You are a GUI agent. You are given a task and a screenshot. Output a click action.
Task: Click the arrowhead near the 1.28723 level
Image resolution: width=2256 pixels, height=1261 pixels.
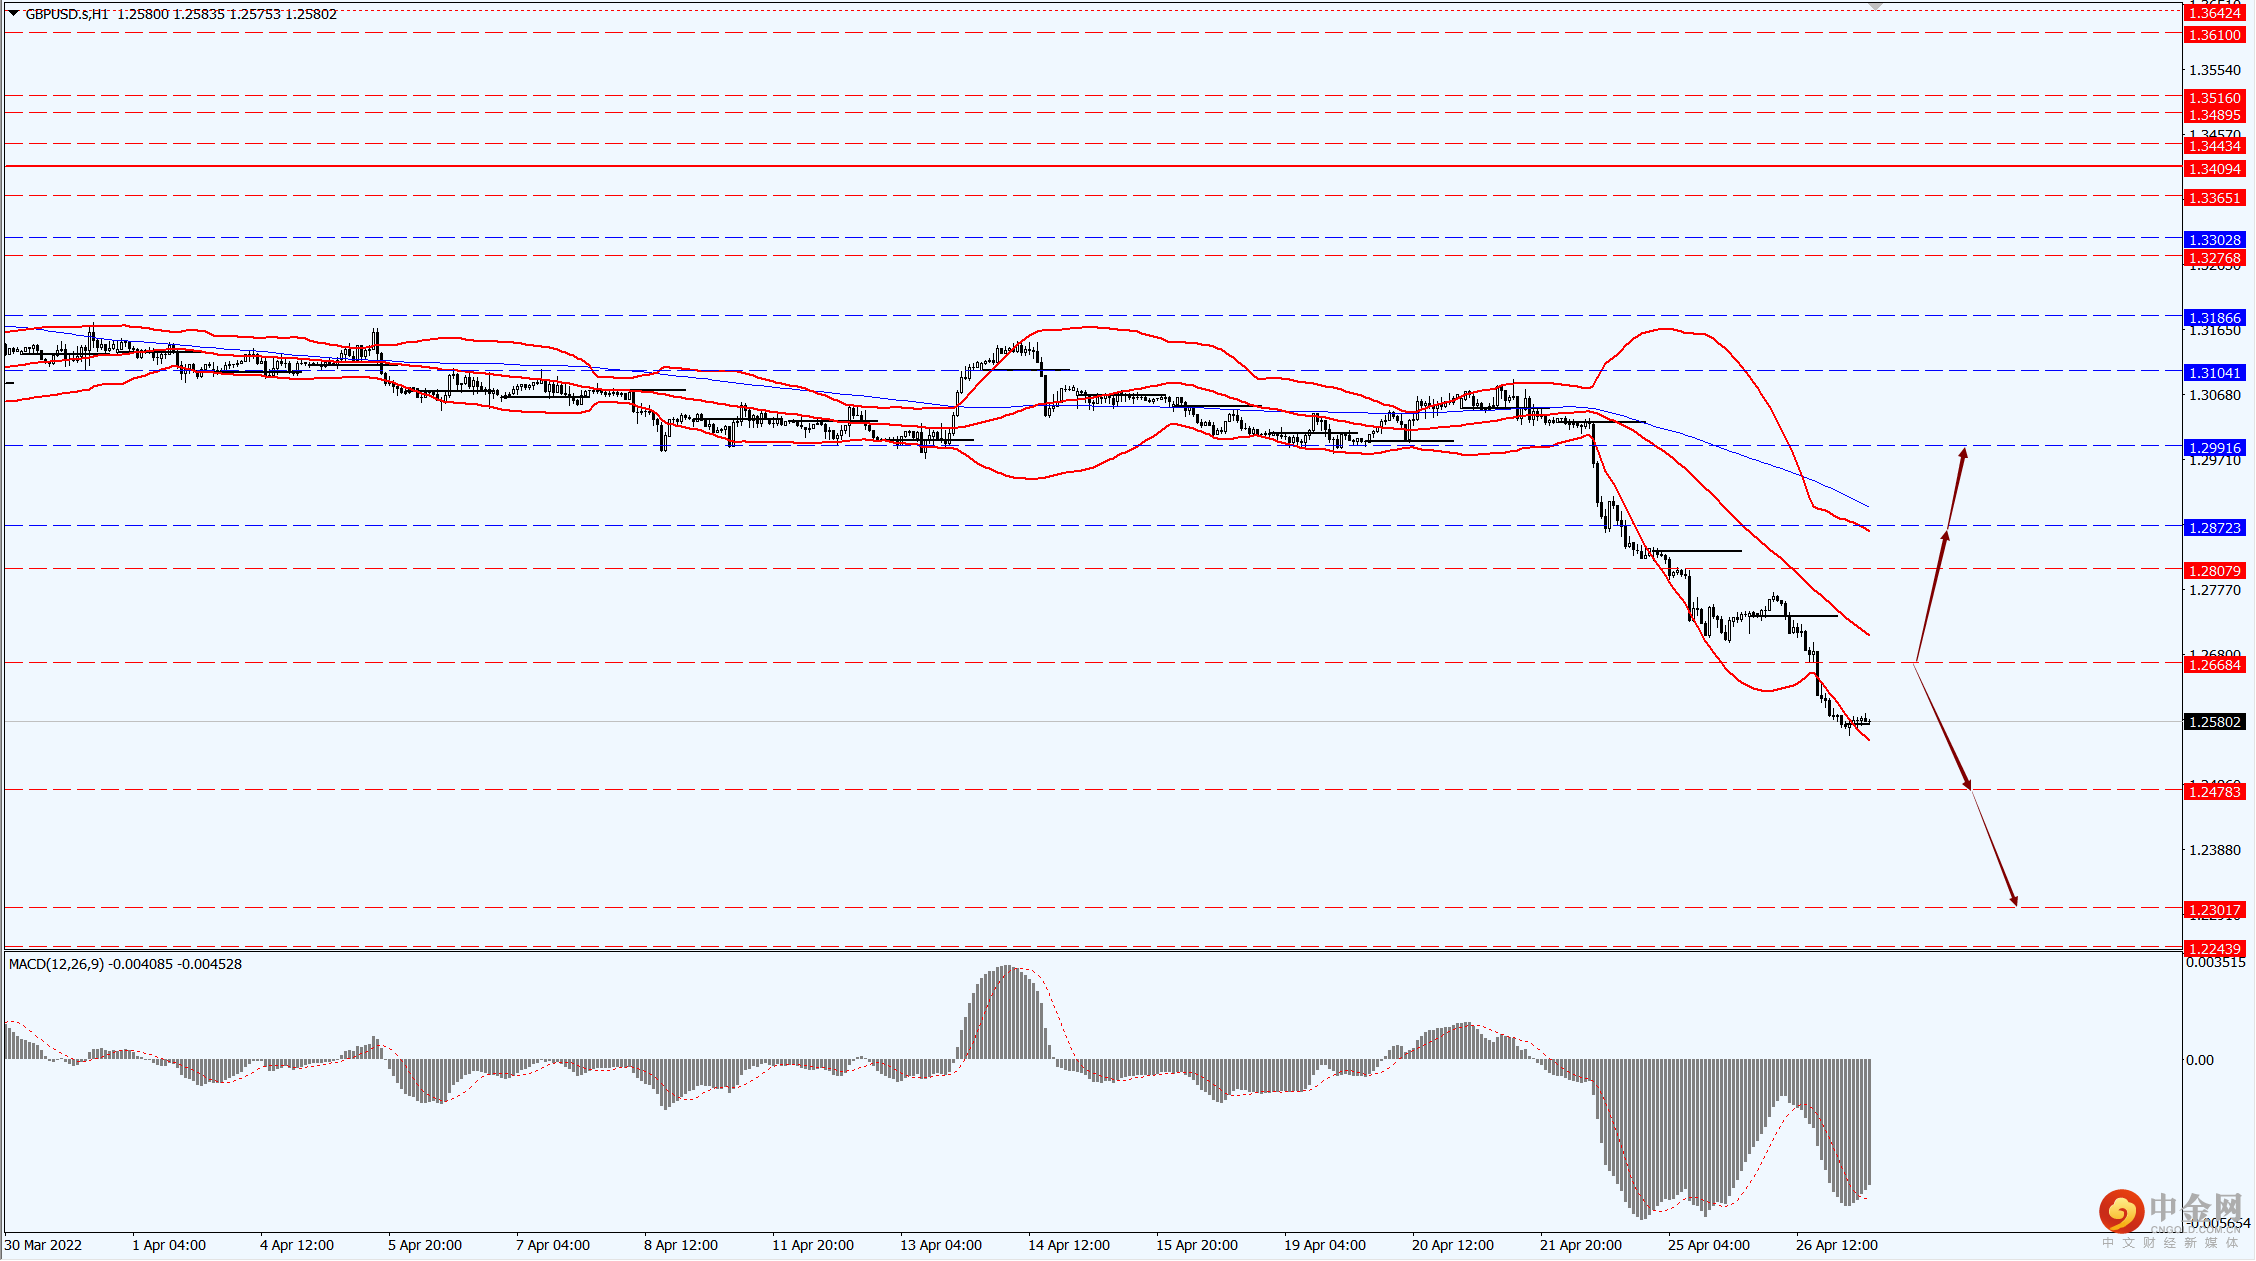point(1946,536)
